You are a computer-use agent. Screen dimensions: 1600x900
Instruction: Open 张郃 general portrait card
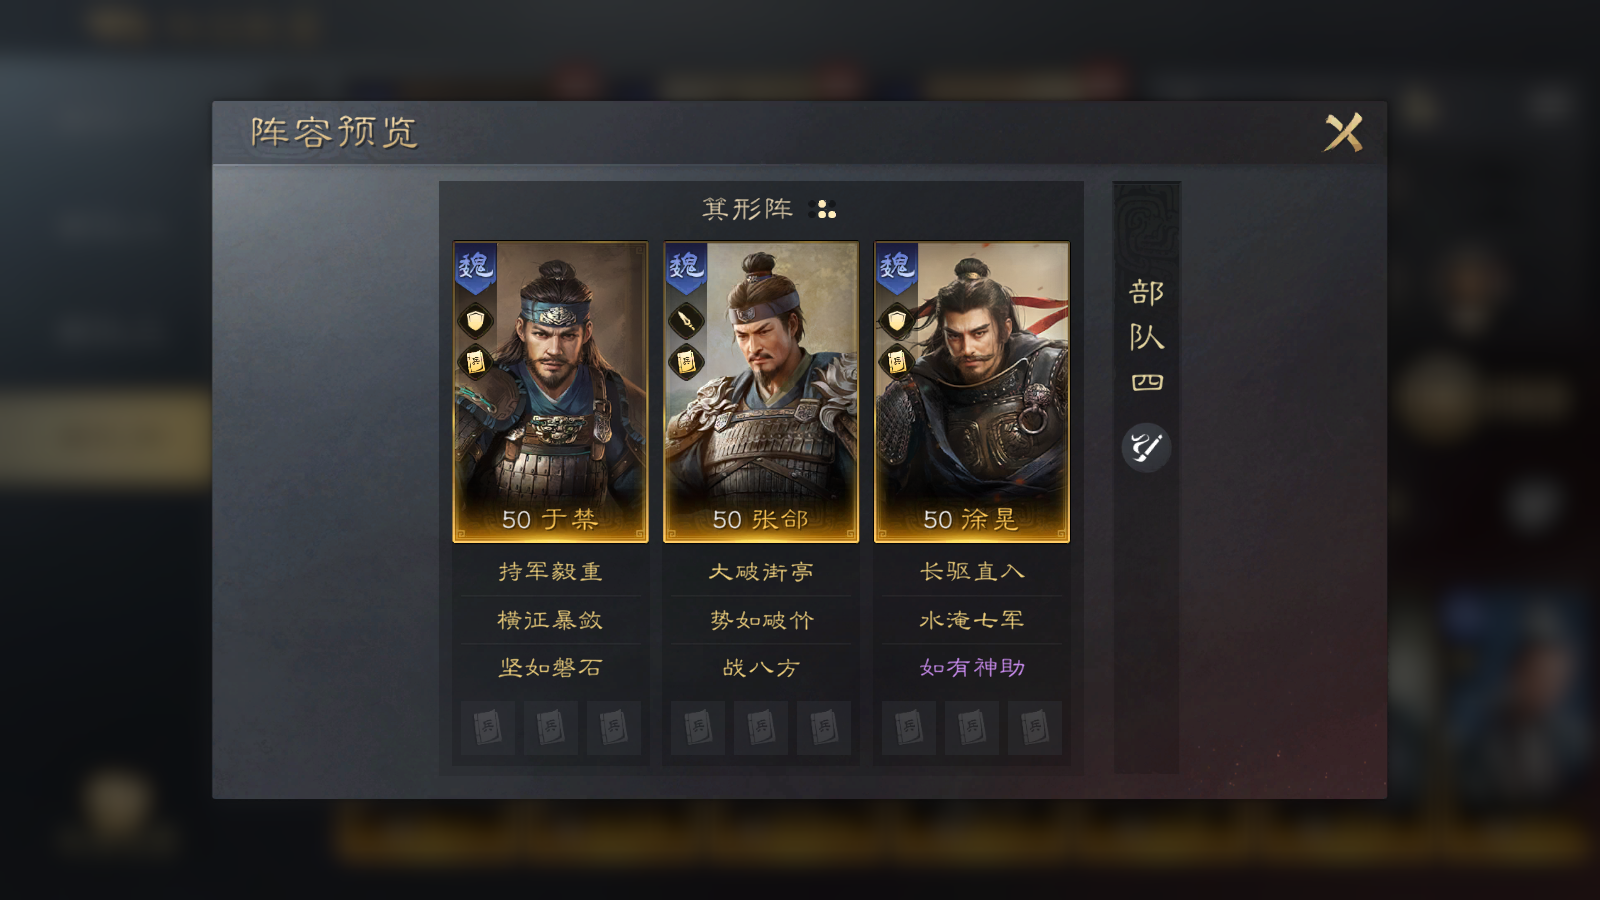pyautogui.click(x=761, y=392)
